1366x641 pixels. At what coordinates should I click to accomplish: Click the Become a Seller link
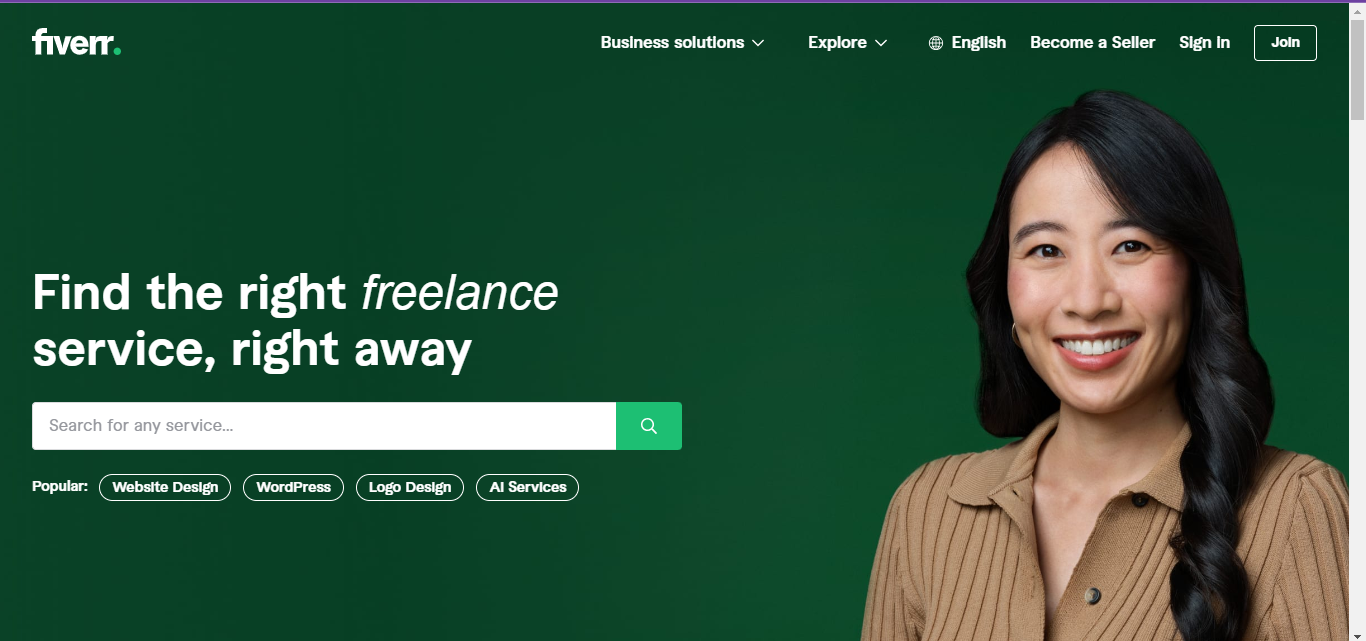(1093, 42)
